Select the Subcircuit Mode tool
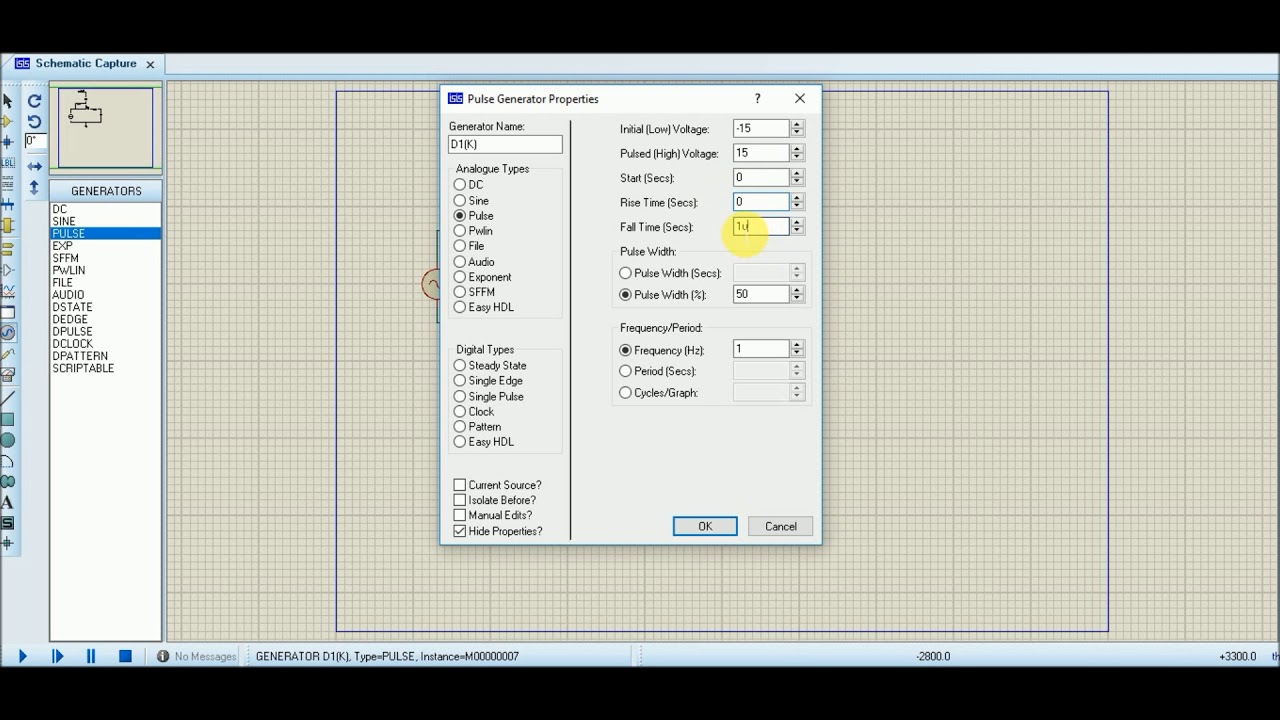1280x720 pixels. pos(8,223)
